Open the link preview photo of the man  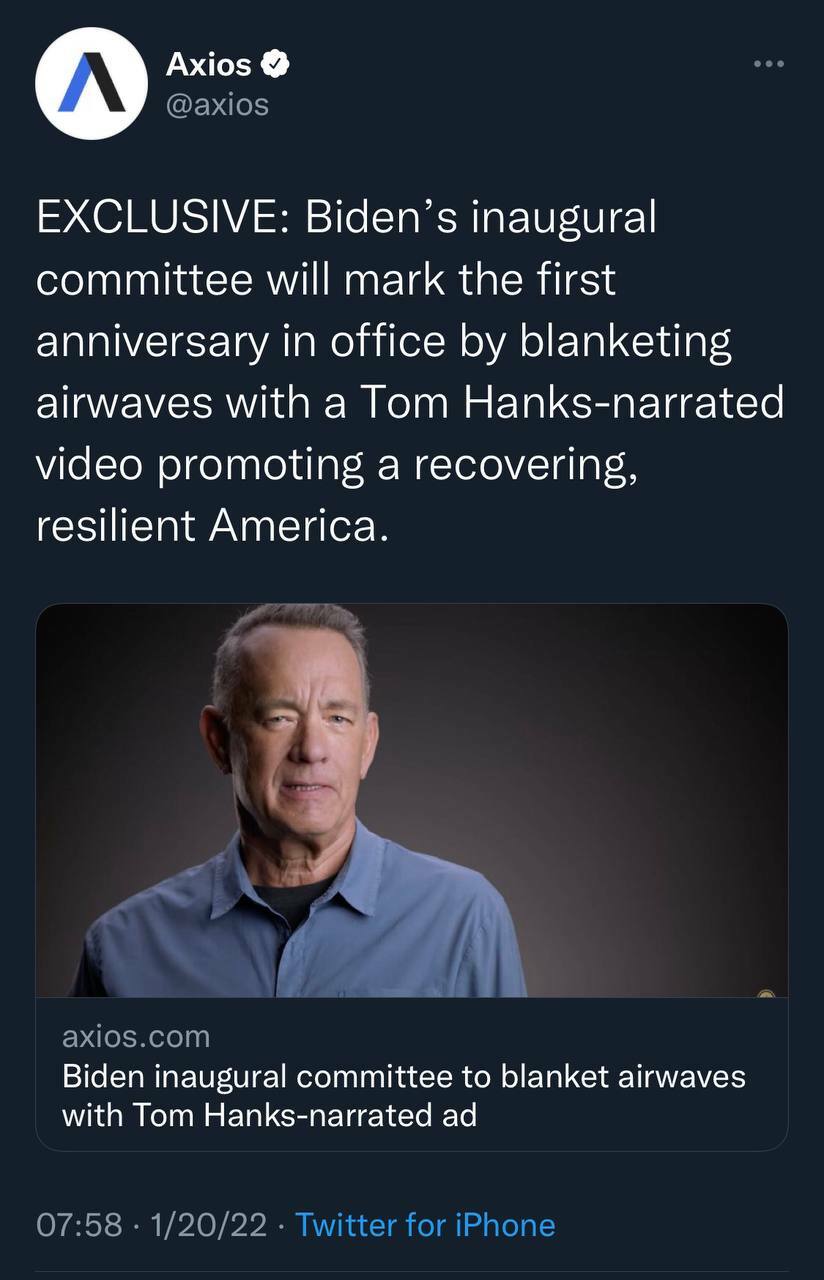pos(412,800)
